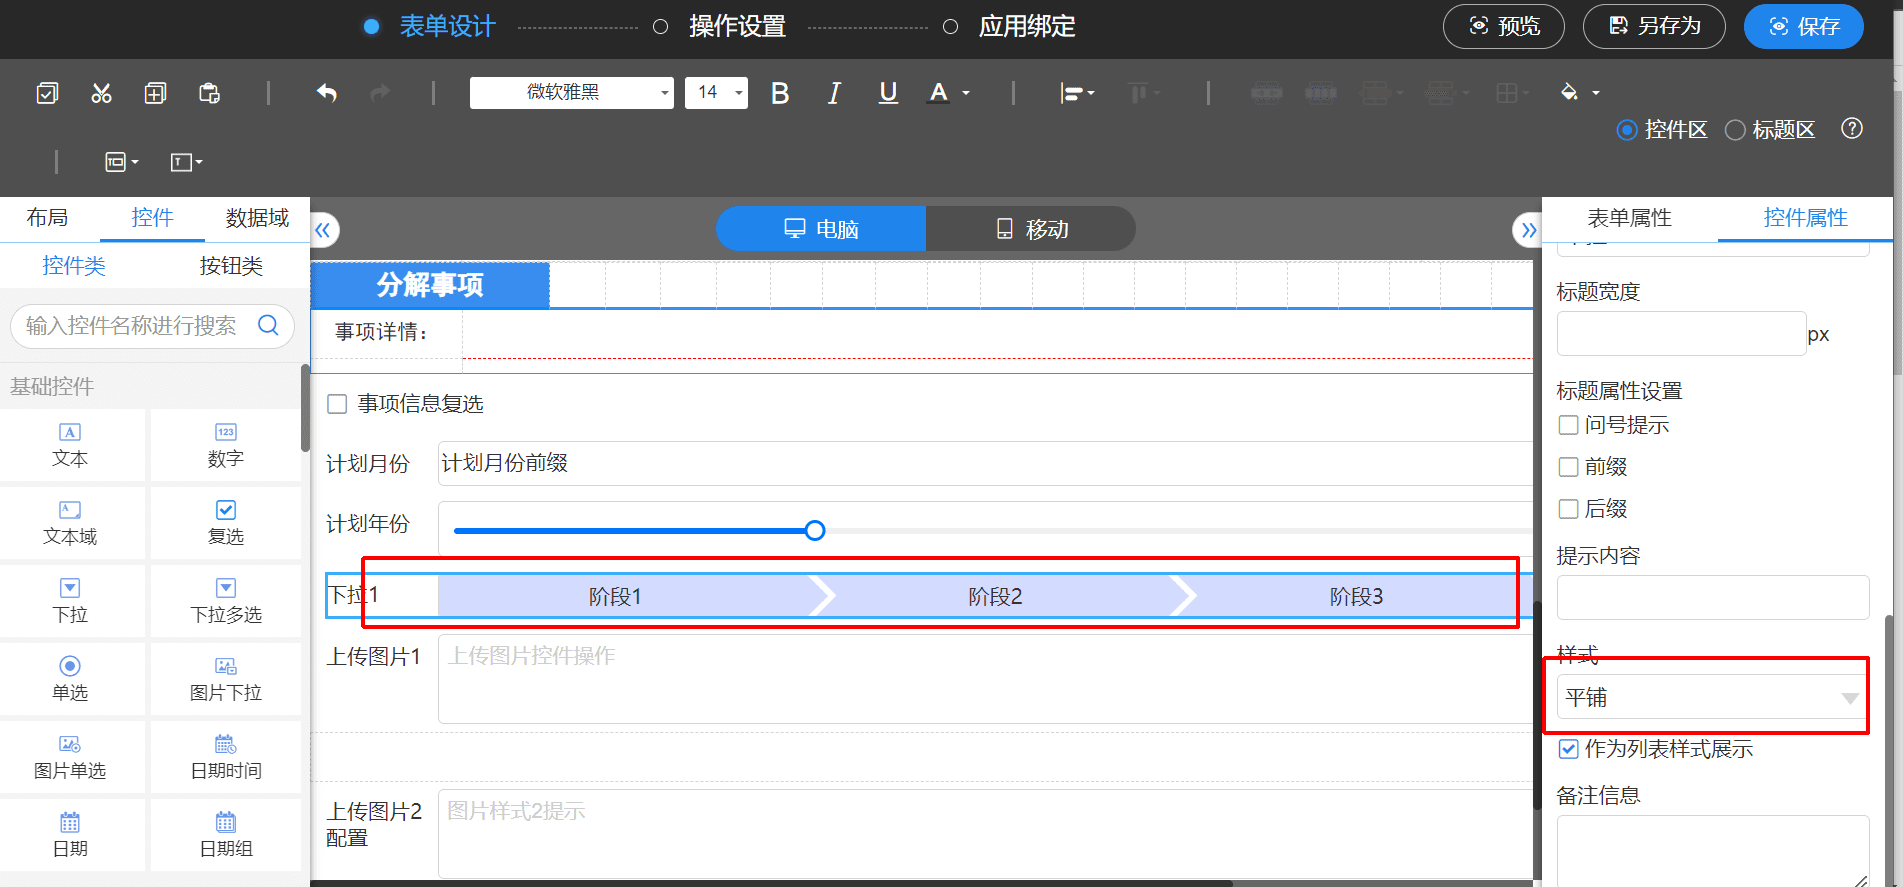Image resolution: width=1903 pixels, height=887 pixels.
Task: Click the 预览 preview button
Action: pos(1504,26)
